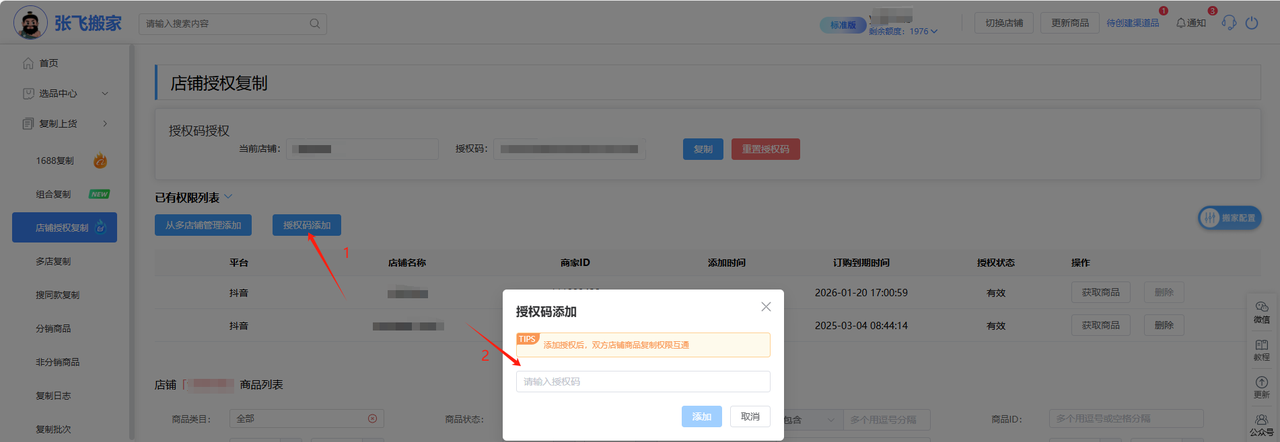Click the 张飞搬家 avatar logo
The image size is (1280, 442).
(x=31, y=22)
